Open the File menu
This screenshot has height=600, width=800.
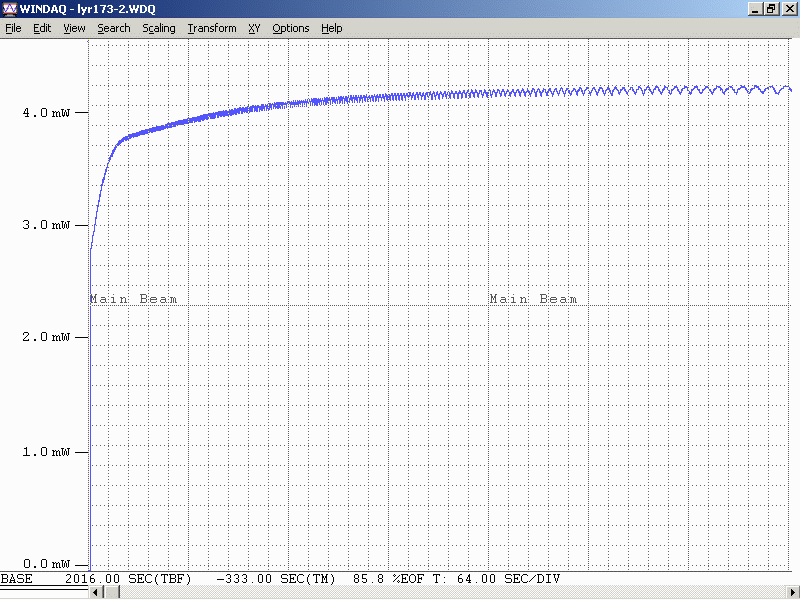[x=13, y=28]
